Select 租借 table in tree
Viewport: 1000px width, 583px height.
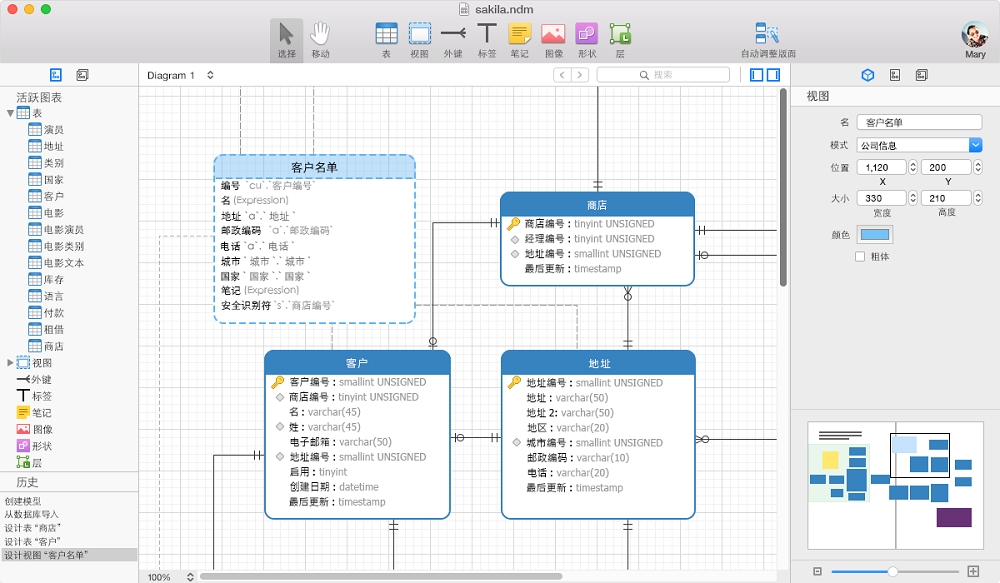pyautogui.click(x=54, y=330)
